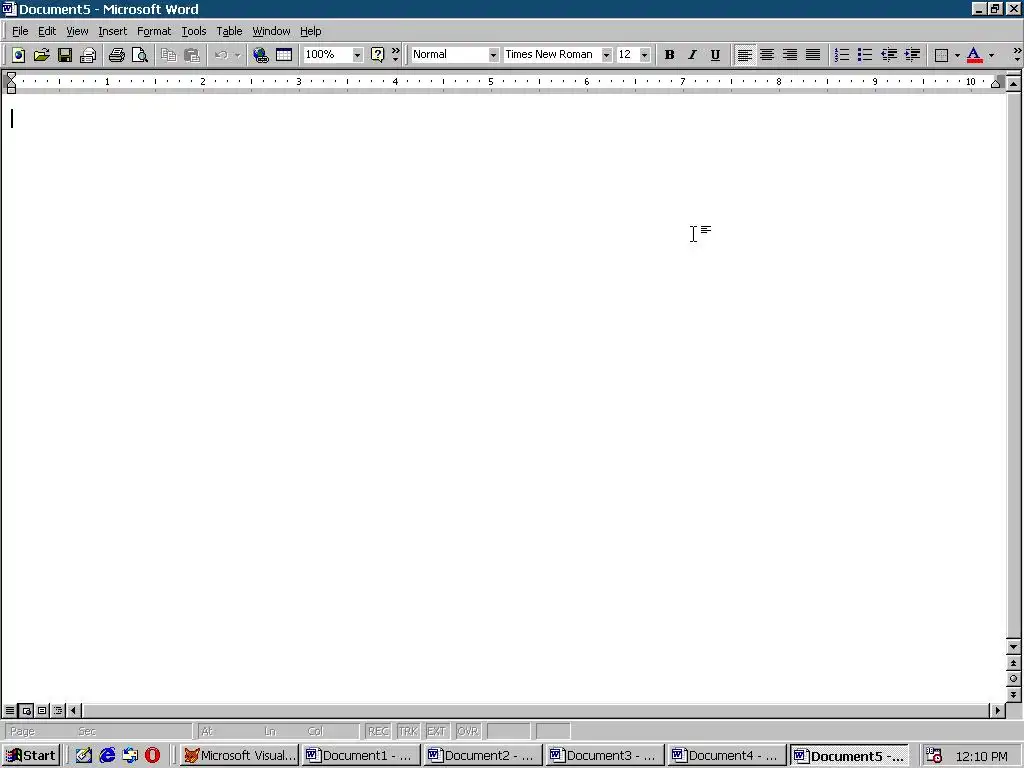
Task: Click the Insert Table grid icon
Action: tap(283, 55)
